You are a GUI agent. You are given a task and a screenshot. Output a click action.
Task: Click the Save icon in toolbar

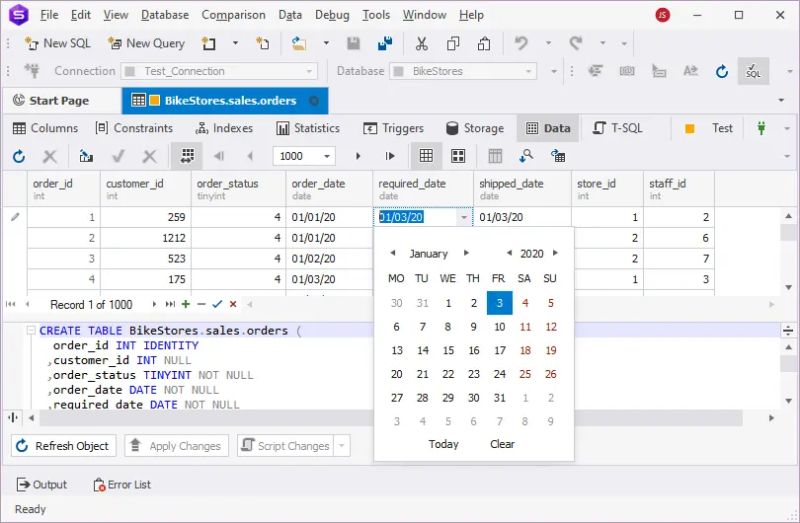point(354,43)
